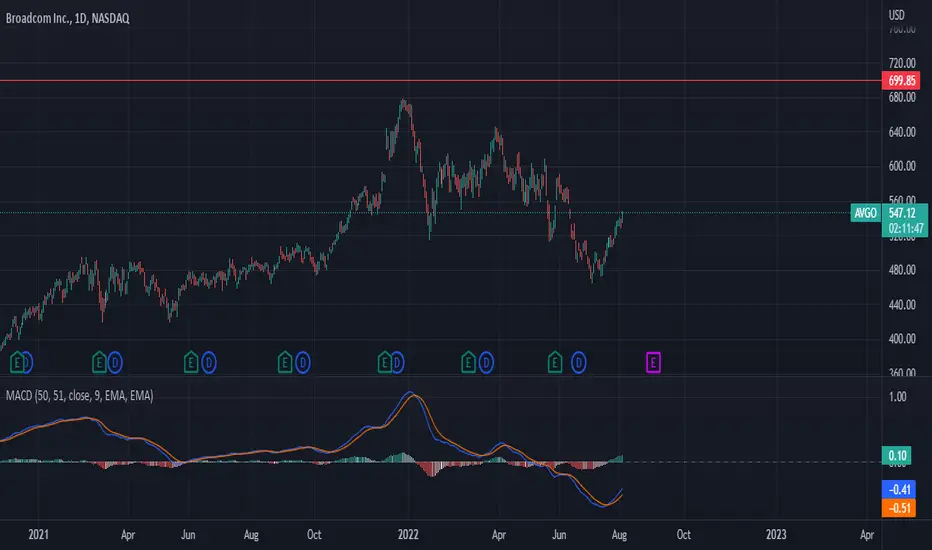Click the blue -0.41 MACD value label

click(x=899, y=489)
